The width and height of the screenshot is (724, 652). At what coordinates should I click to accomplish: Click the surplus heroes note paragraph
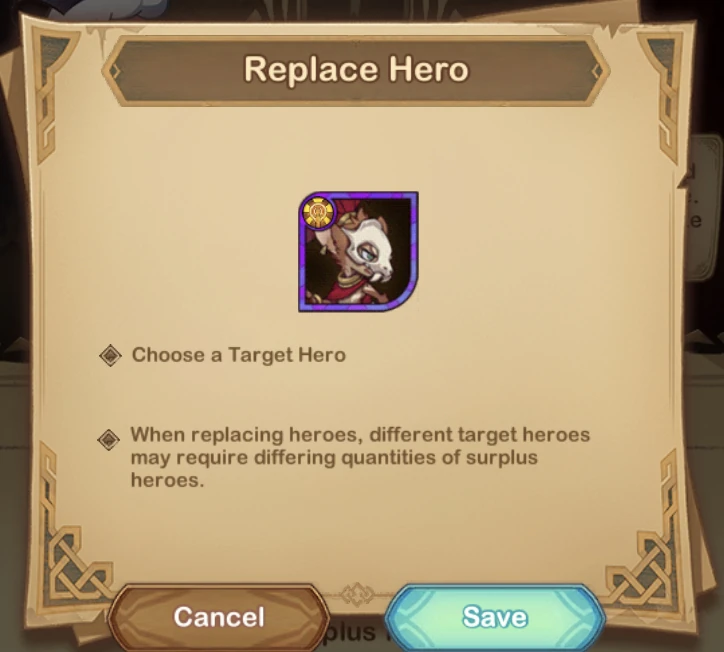(360, 457)
